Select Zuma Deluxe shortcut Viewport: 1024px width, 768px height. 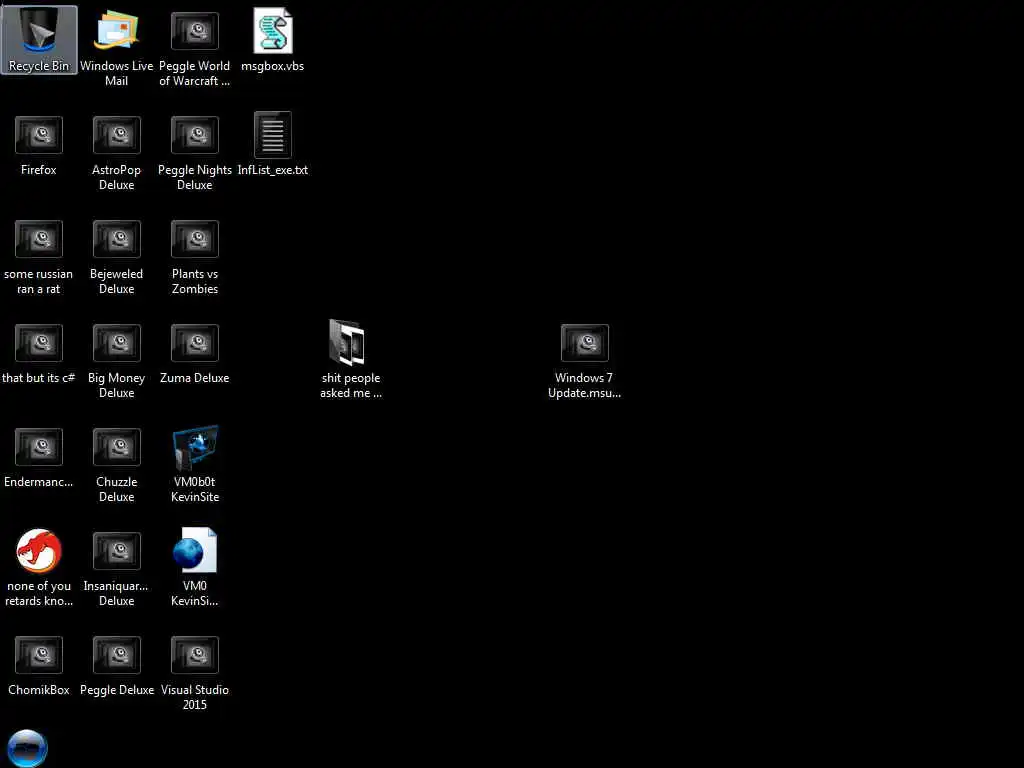coord(195,353)
